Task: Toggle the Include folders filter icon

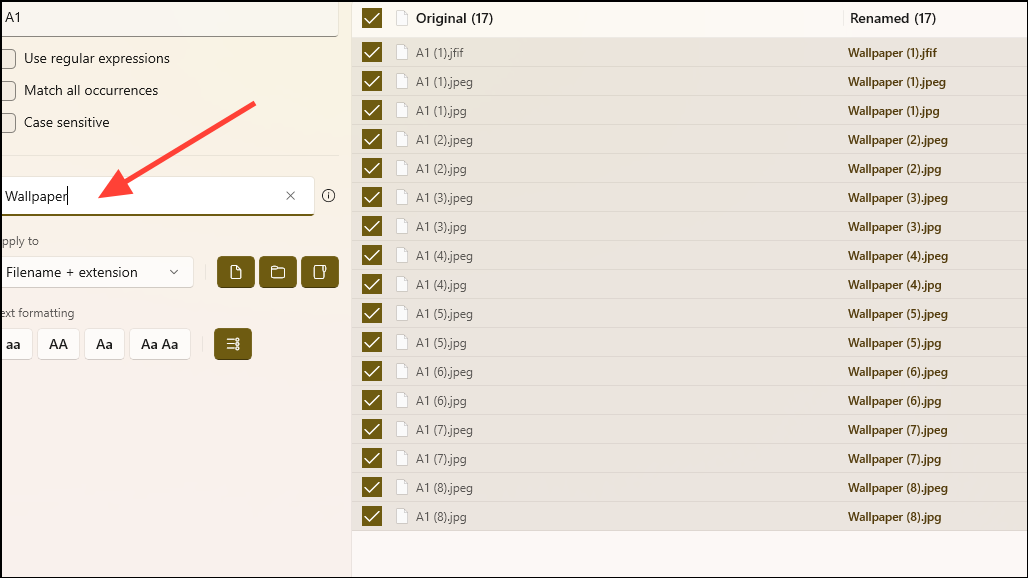Action: [277, 271]
